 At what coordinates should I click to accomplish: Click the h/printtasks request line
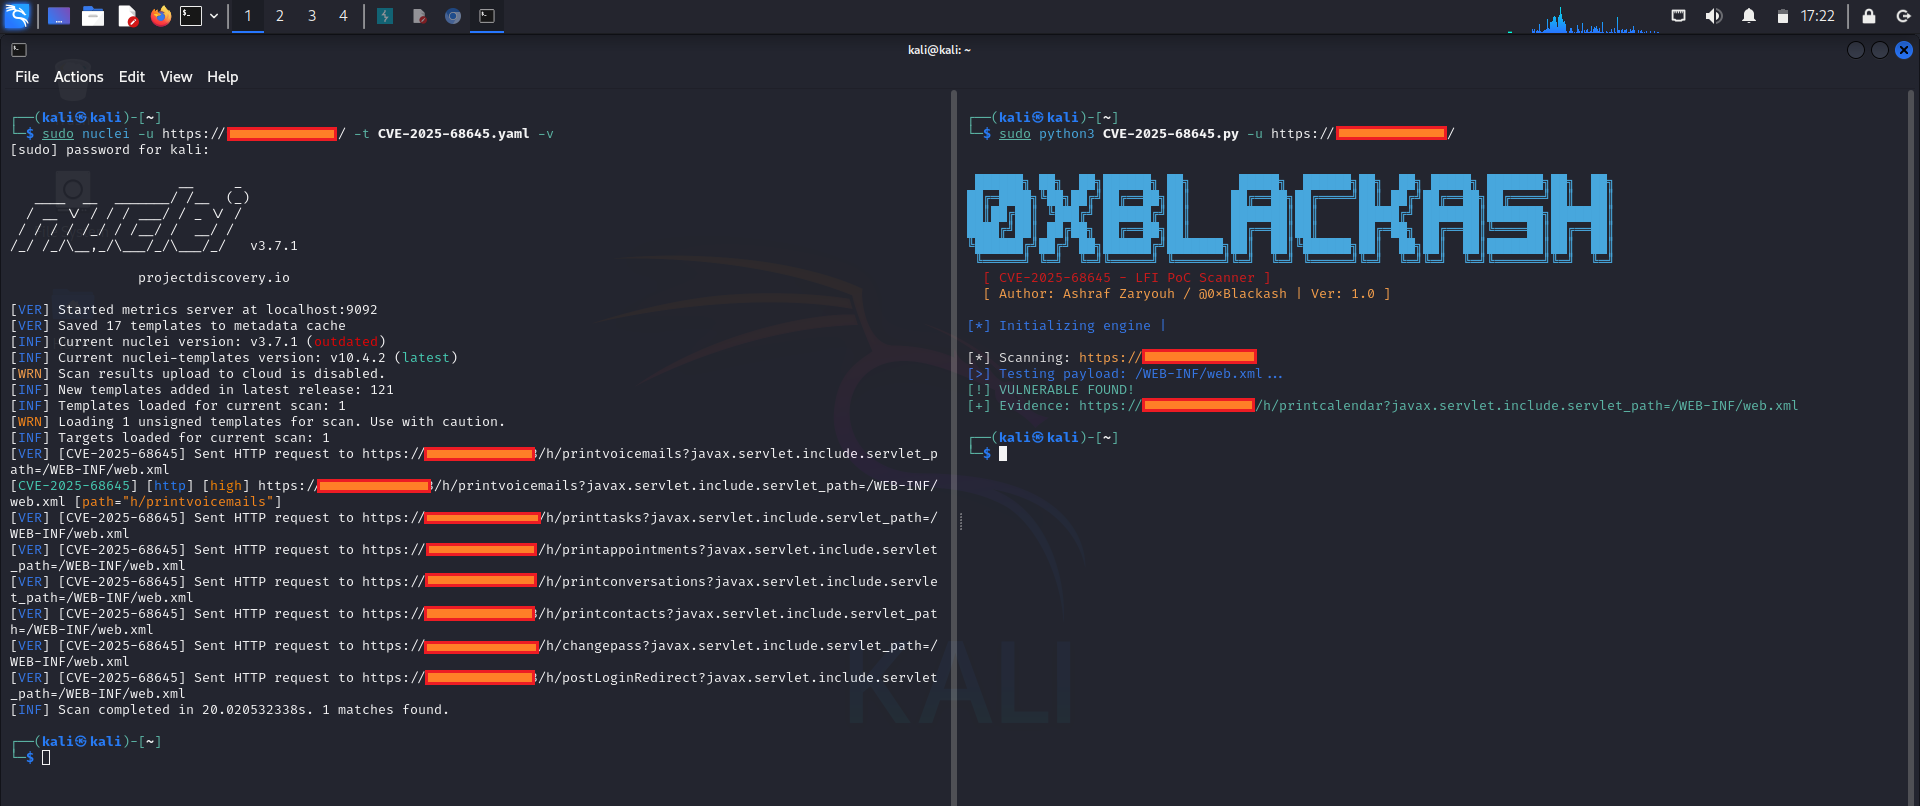click(x=474, y=526)
